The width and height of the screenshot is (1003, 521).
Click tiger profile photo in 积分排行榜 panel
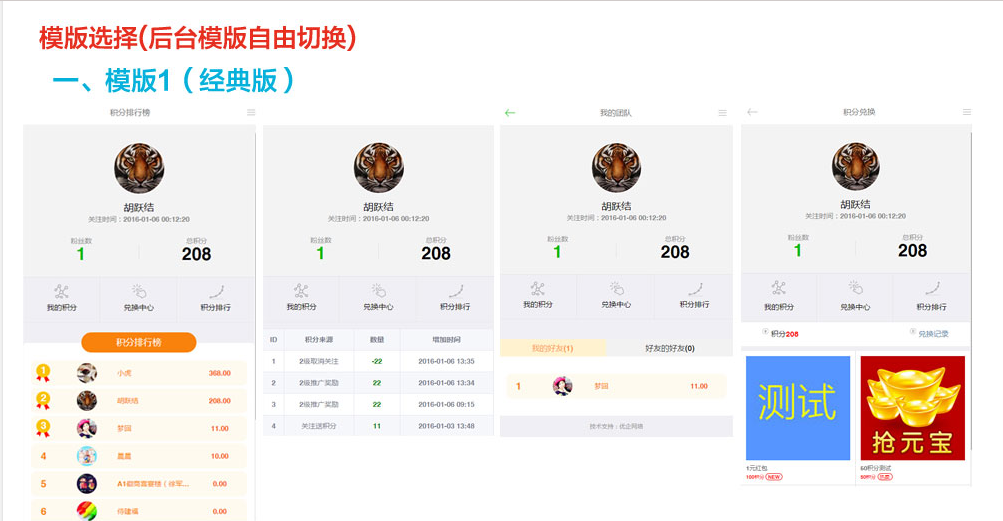[x=139, y=168]
